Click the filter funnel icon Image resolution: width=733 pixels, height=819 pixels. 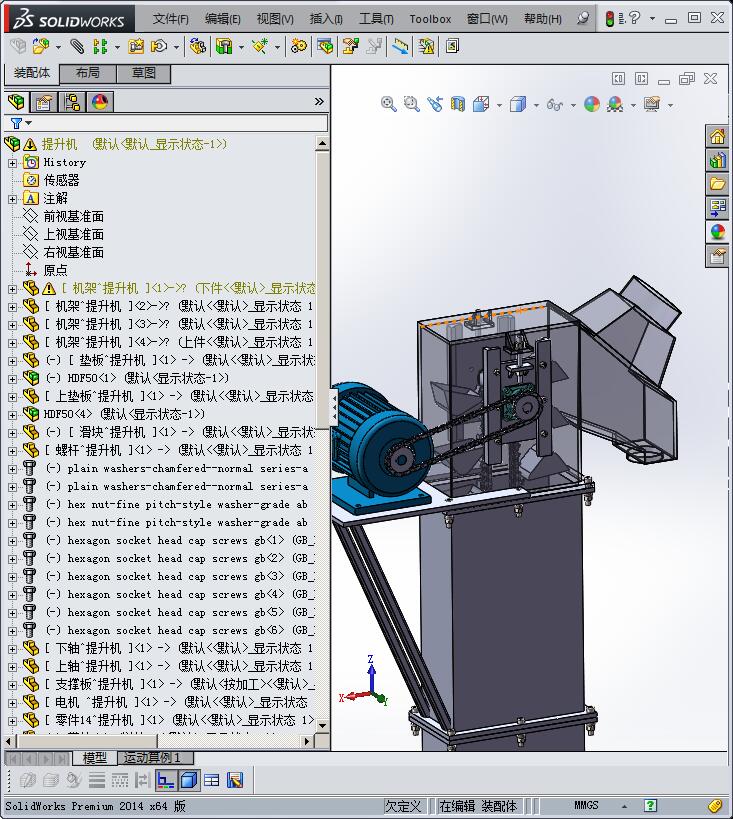(x=16, y=123)
